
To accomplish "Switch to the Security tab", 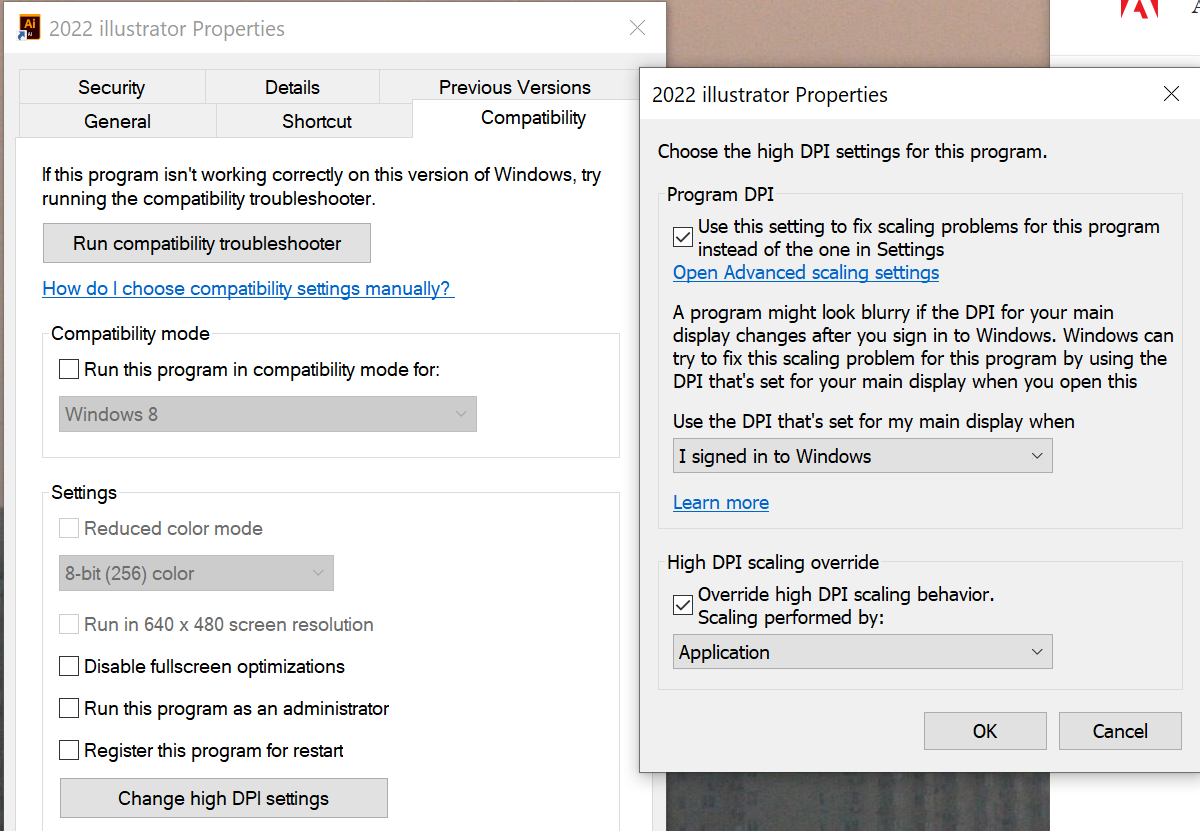I will 112,87.
